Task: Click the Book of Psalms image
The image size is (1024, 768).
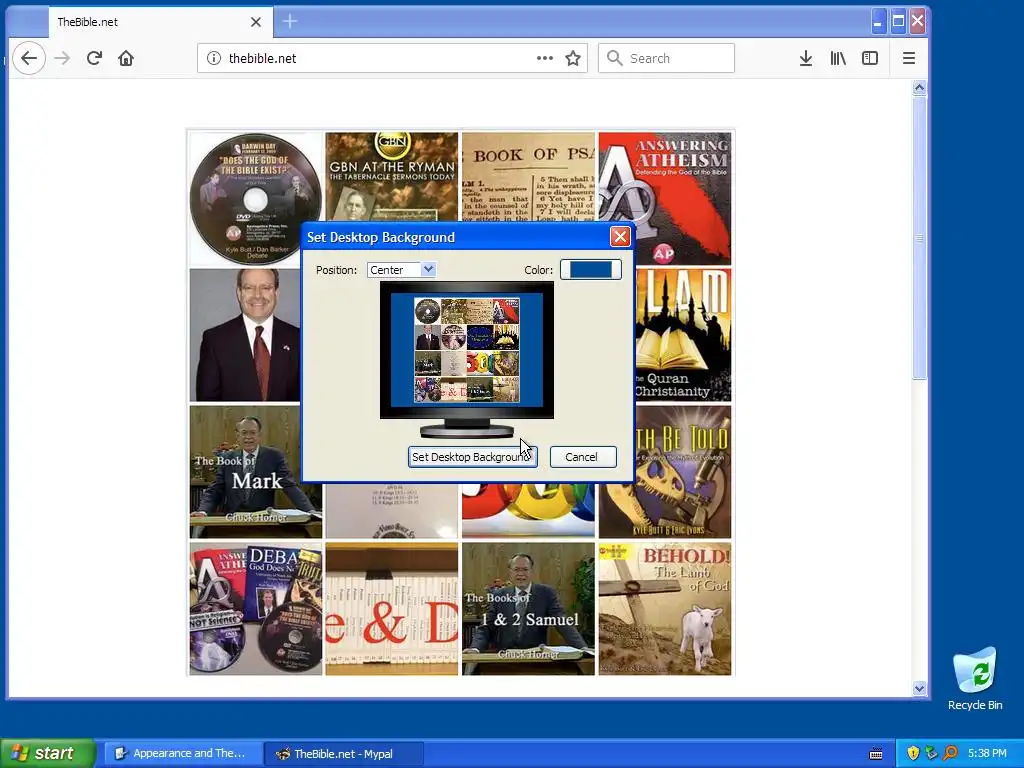Action: click(x=528, y=177)
